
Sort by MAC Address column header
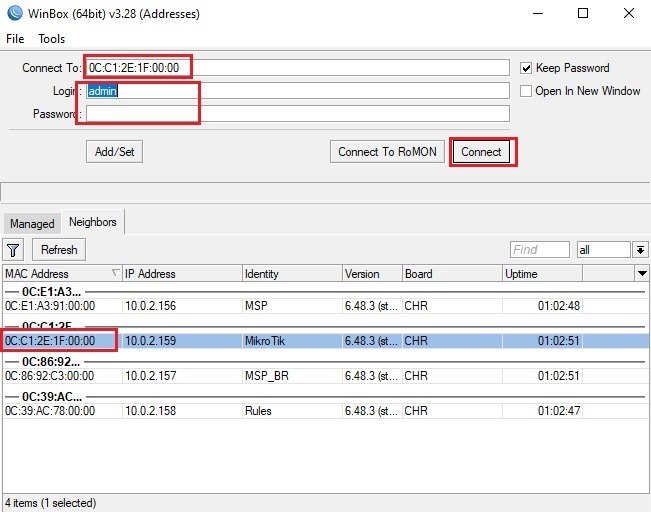(61, 274)
